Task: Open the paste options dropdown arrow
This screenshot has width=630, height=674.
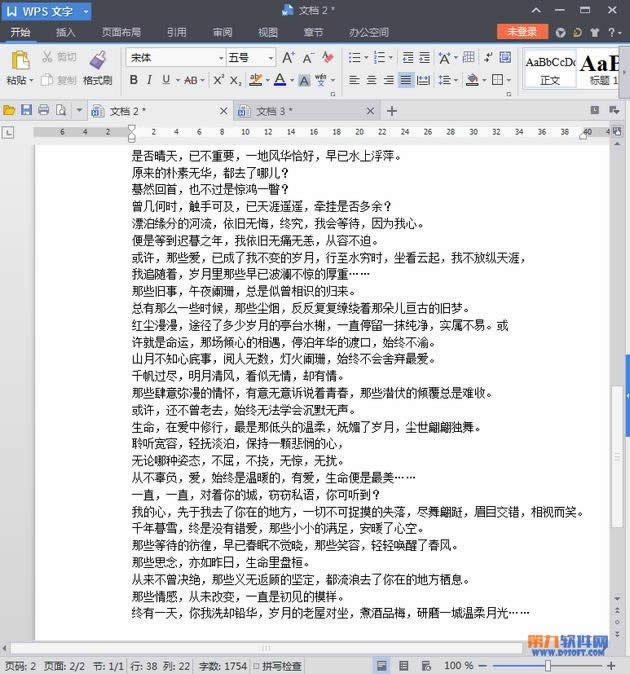Action: pos(31,80)
